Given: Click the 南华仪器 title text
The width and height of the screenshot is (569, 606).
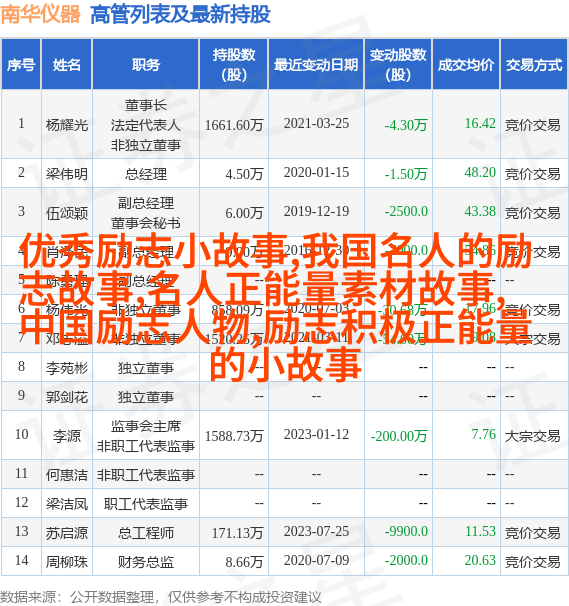Looking at the screenshot, I should (x=41, y=14).
